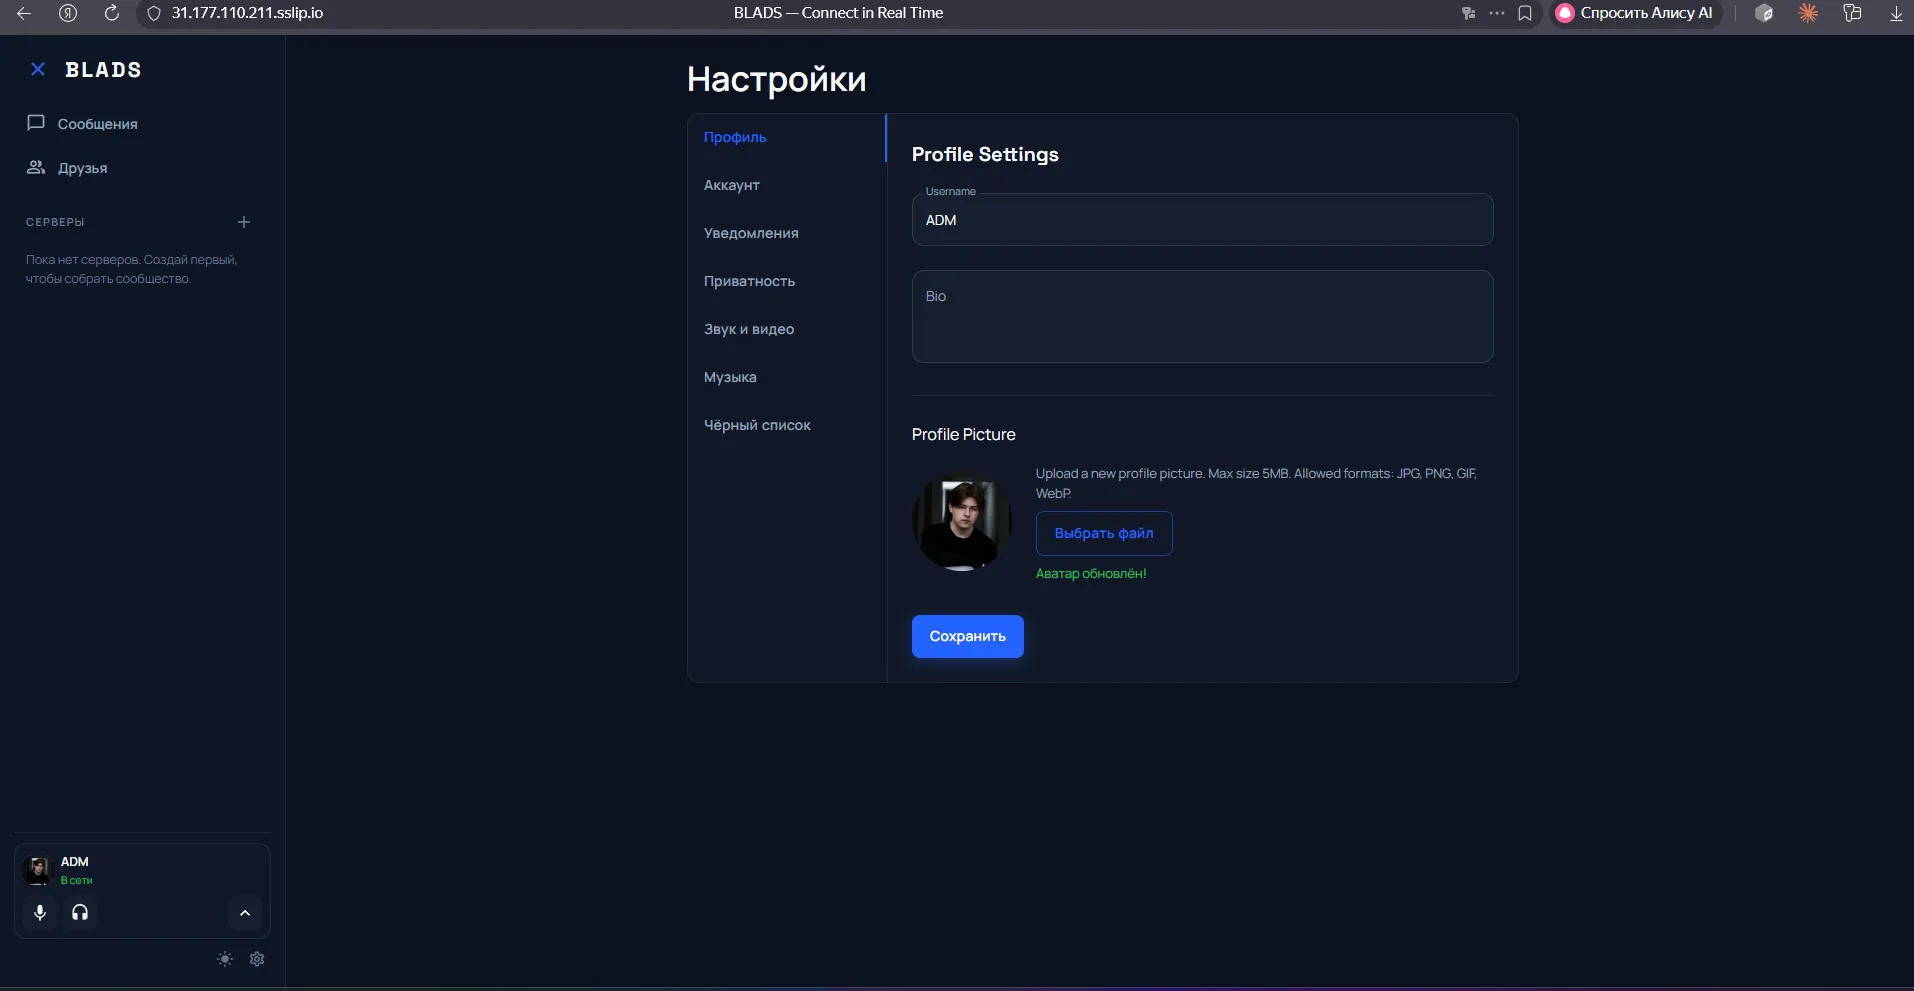The image size is (1914, 991).
Task: Open Yandex home button in browser bar
Action: click(68, 13)
